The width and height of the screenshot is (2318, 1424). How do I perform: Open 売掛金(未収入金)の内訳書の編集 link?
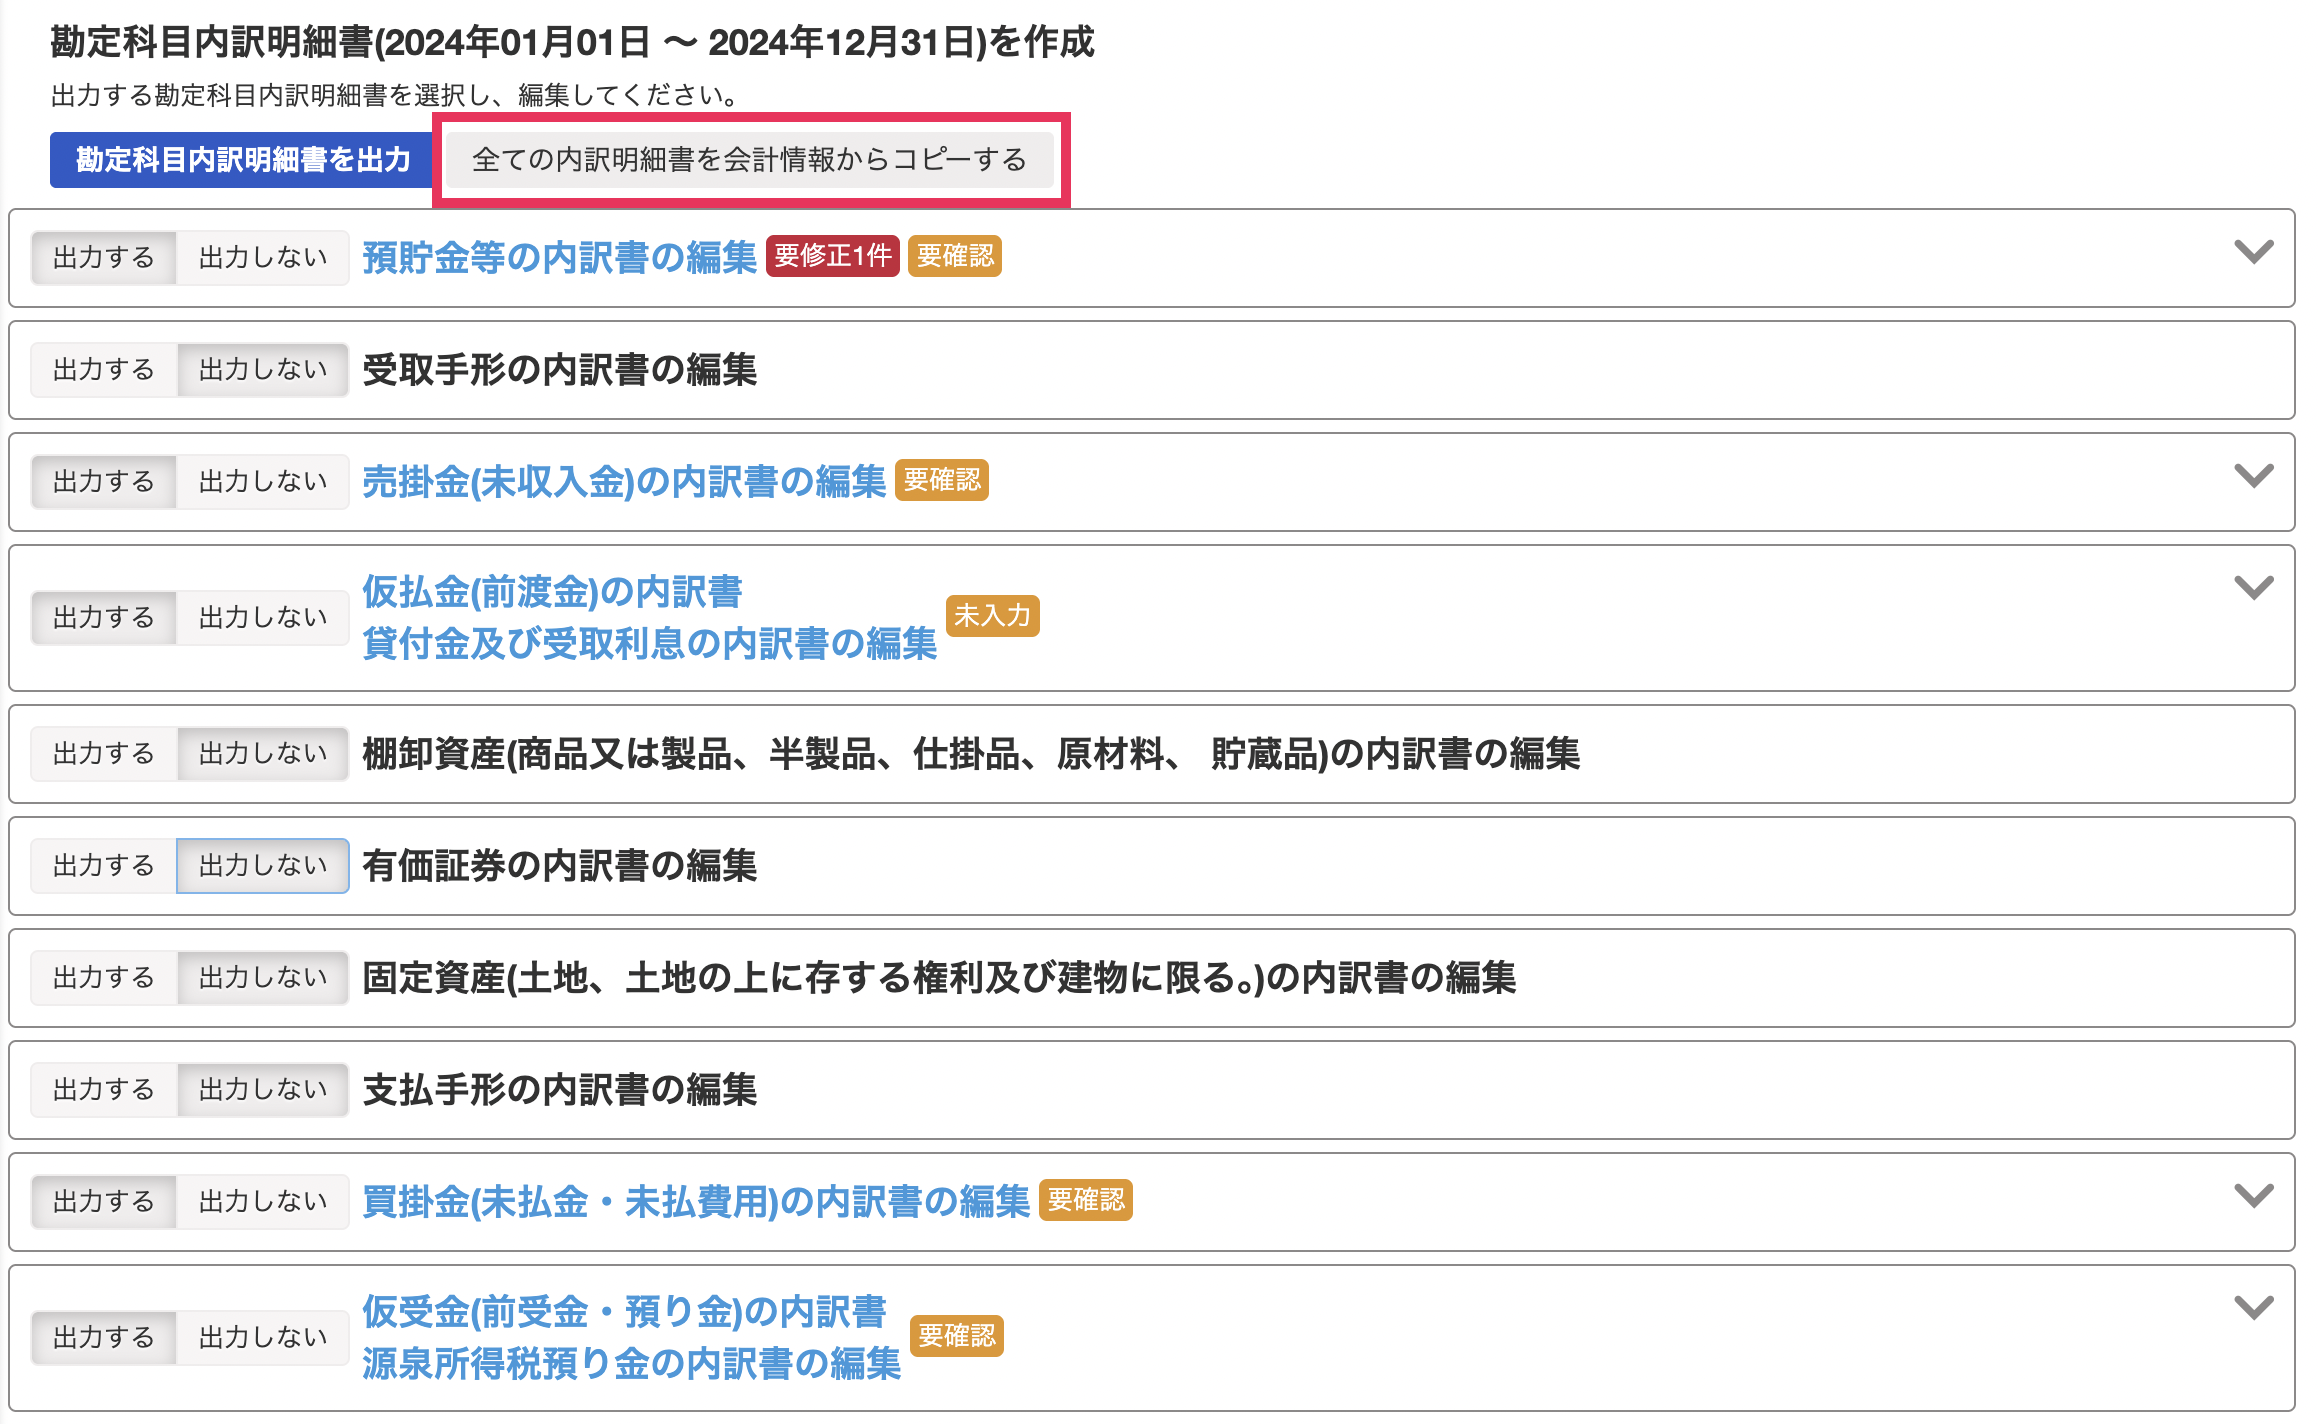coord(624,482)
